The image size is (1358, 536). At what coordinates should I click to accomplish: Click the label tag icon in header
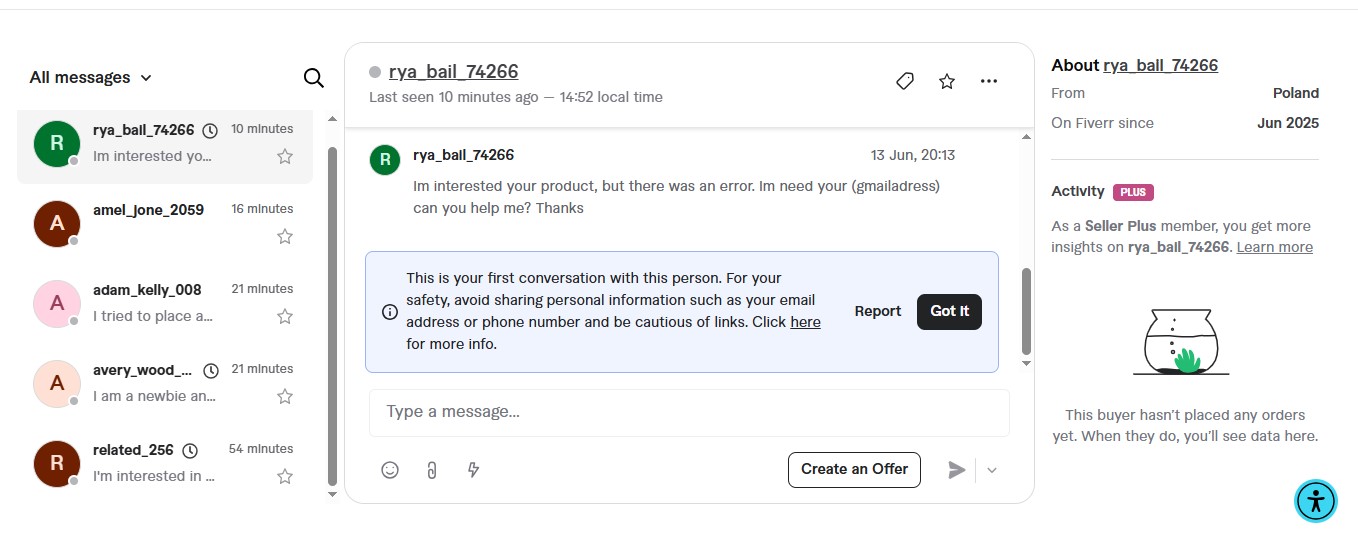tap(905, 81)
